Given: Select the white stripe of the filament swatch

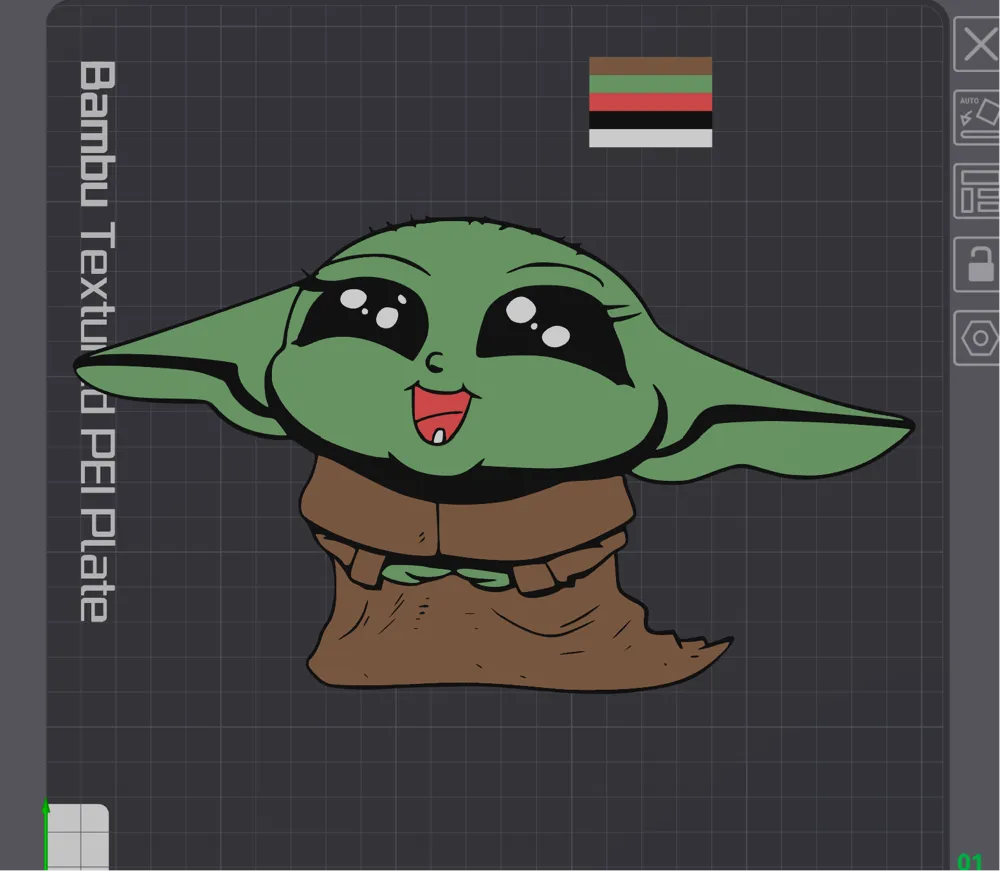Looking at the screenshot, I should (650, 137).
